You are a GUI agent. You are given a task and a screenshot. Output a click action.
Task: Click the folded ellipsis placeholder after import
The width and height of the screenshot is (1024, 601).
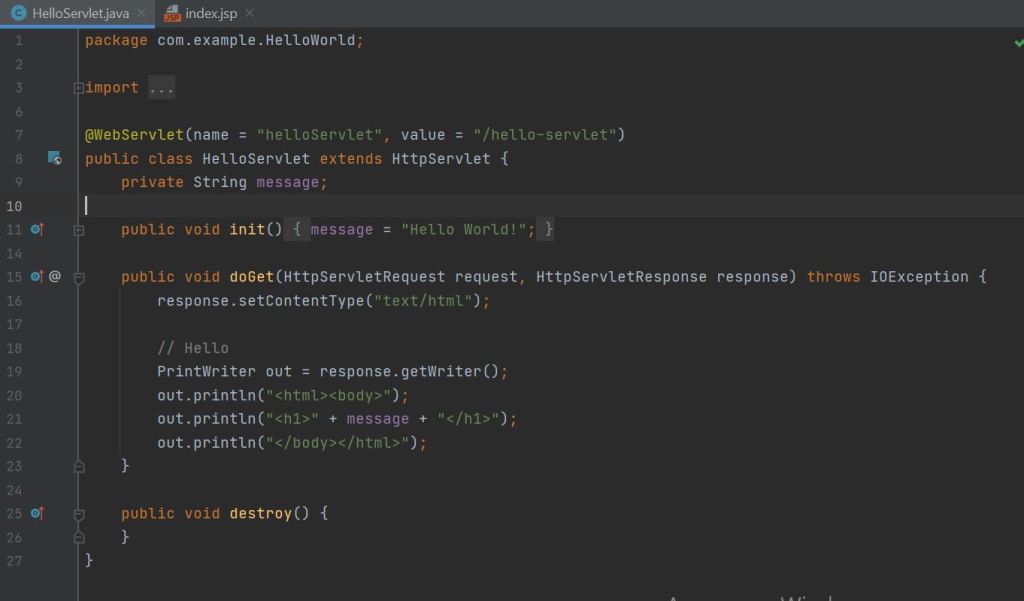click(161, 88)
